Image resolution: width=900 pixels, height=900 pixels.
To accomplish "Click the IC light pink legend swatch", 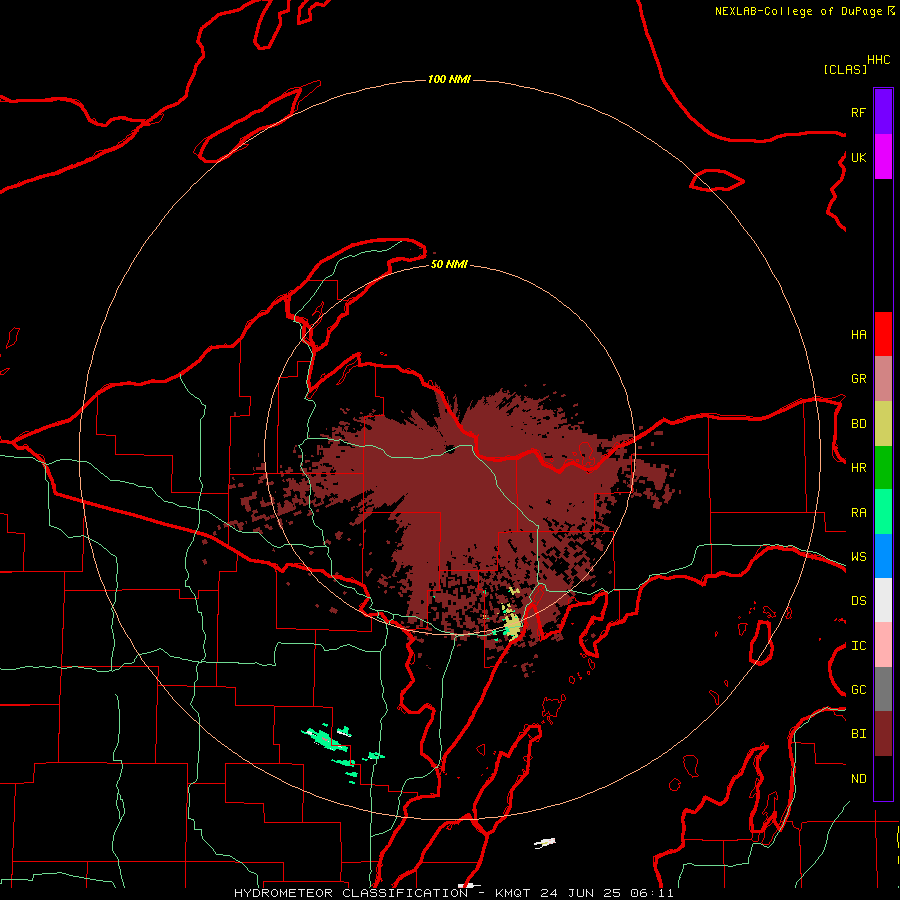I will click(883, 645).
